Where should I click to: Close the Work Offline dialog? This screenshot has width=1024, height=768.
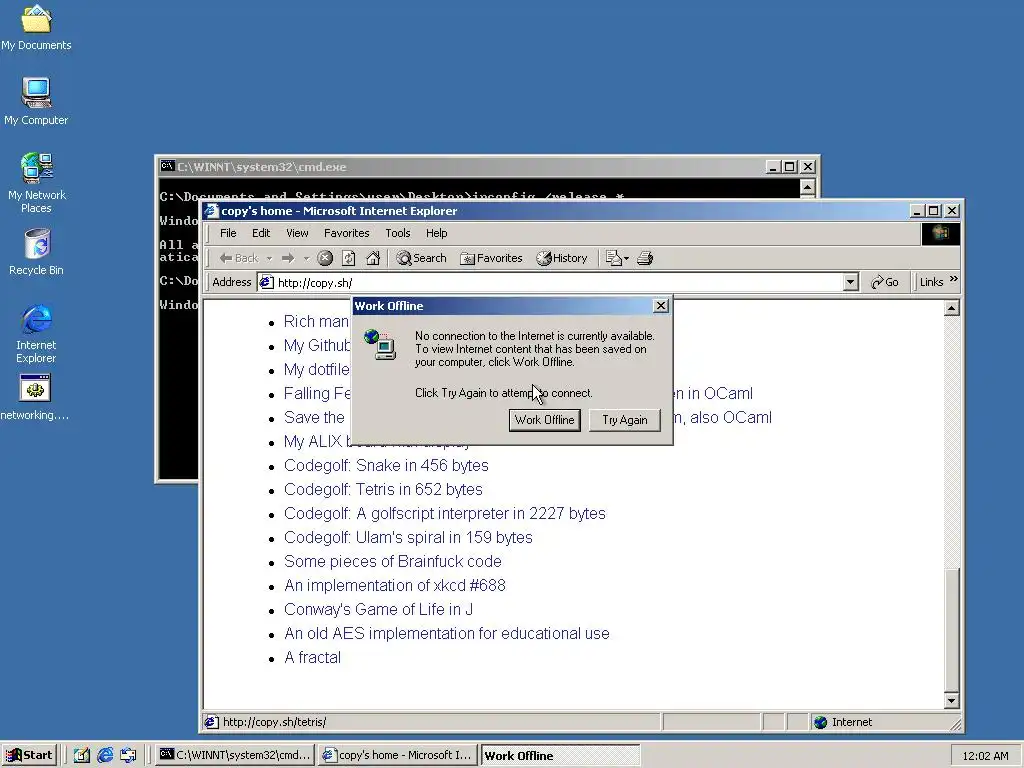coord(661,306)
